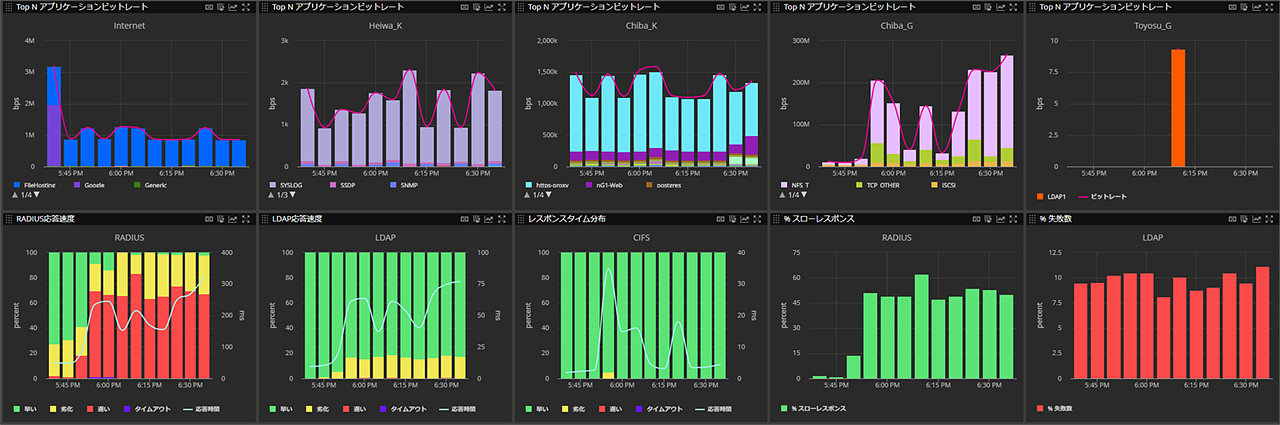Click the chart-type icon on RADIUS応答速度 panel

(234, 218)
